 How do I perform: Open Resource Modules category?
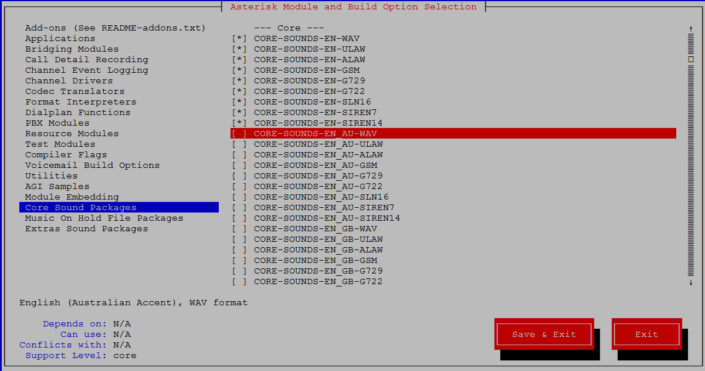click(72, 134)
